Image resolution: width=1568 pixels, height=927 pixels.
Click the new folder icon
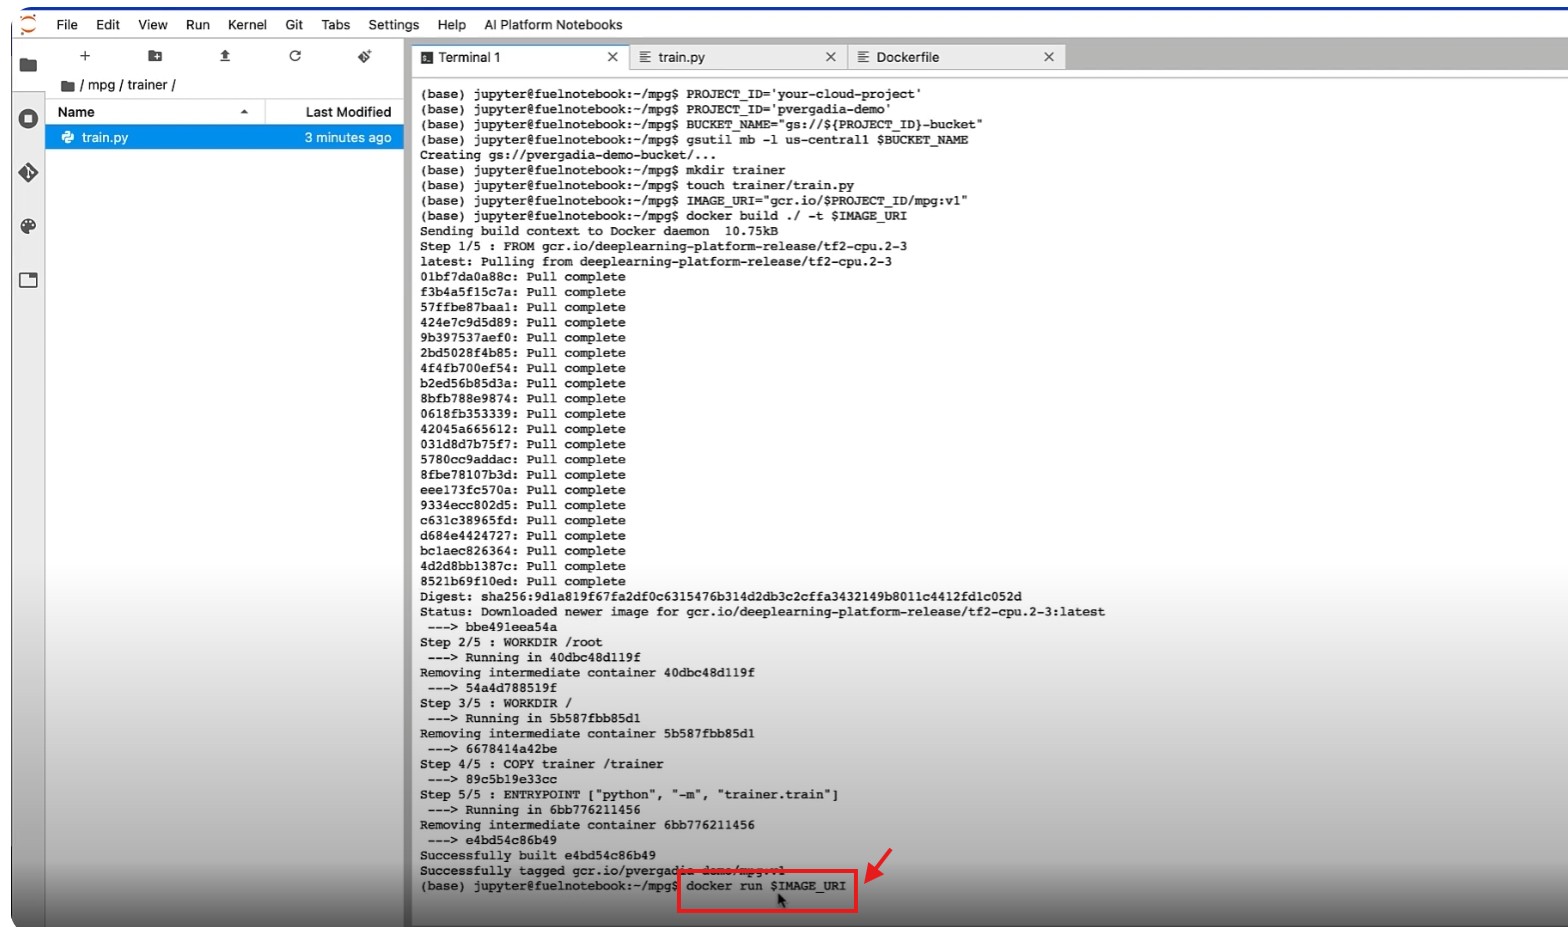pos(155,56)
